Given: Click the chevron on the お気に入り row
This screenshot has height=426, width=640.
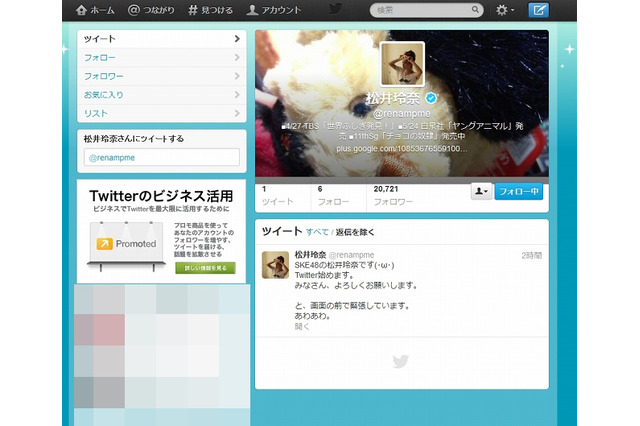Looking at the screenshot, I should tap(237, 95).
